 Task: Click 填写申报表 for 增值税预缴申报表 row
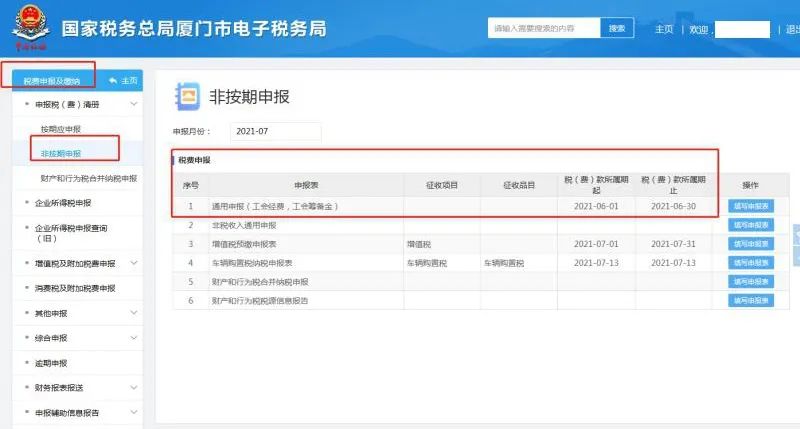click(x=751, y=244)
